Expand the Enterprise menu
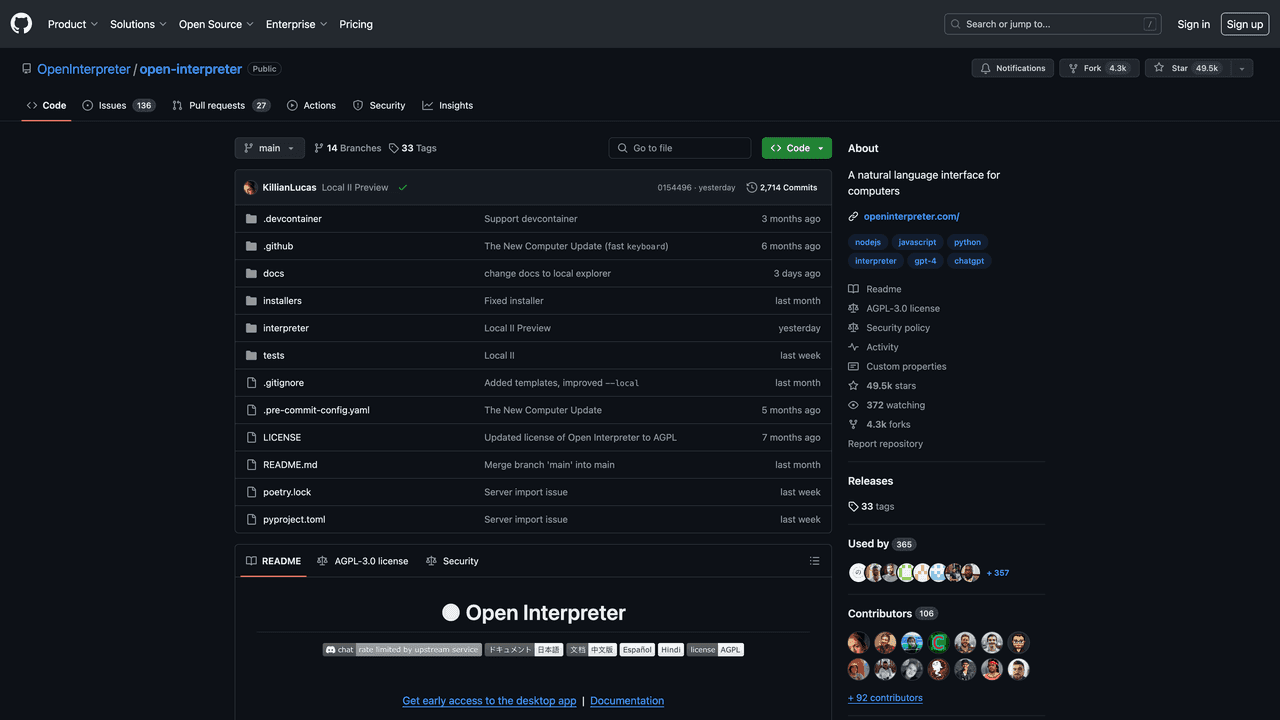1280x720 pixels. click(x=297, y=24)
